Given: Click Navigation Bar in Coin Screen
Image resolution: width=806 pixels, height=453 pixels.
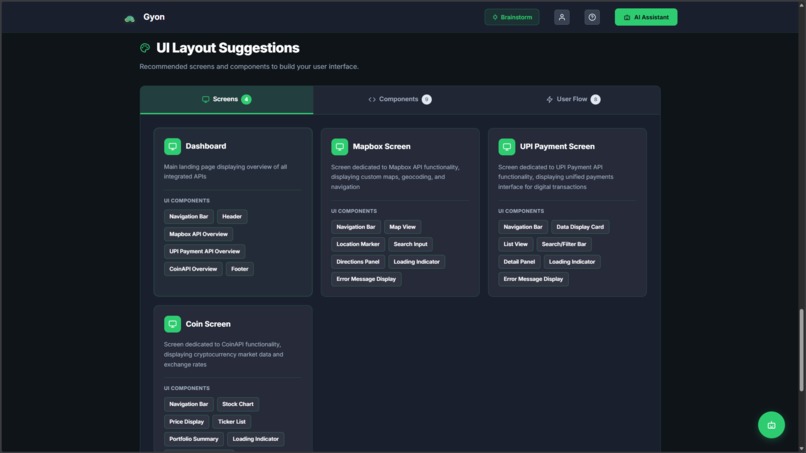Looking at the screenshot, I should click(x=189, y=404).
